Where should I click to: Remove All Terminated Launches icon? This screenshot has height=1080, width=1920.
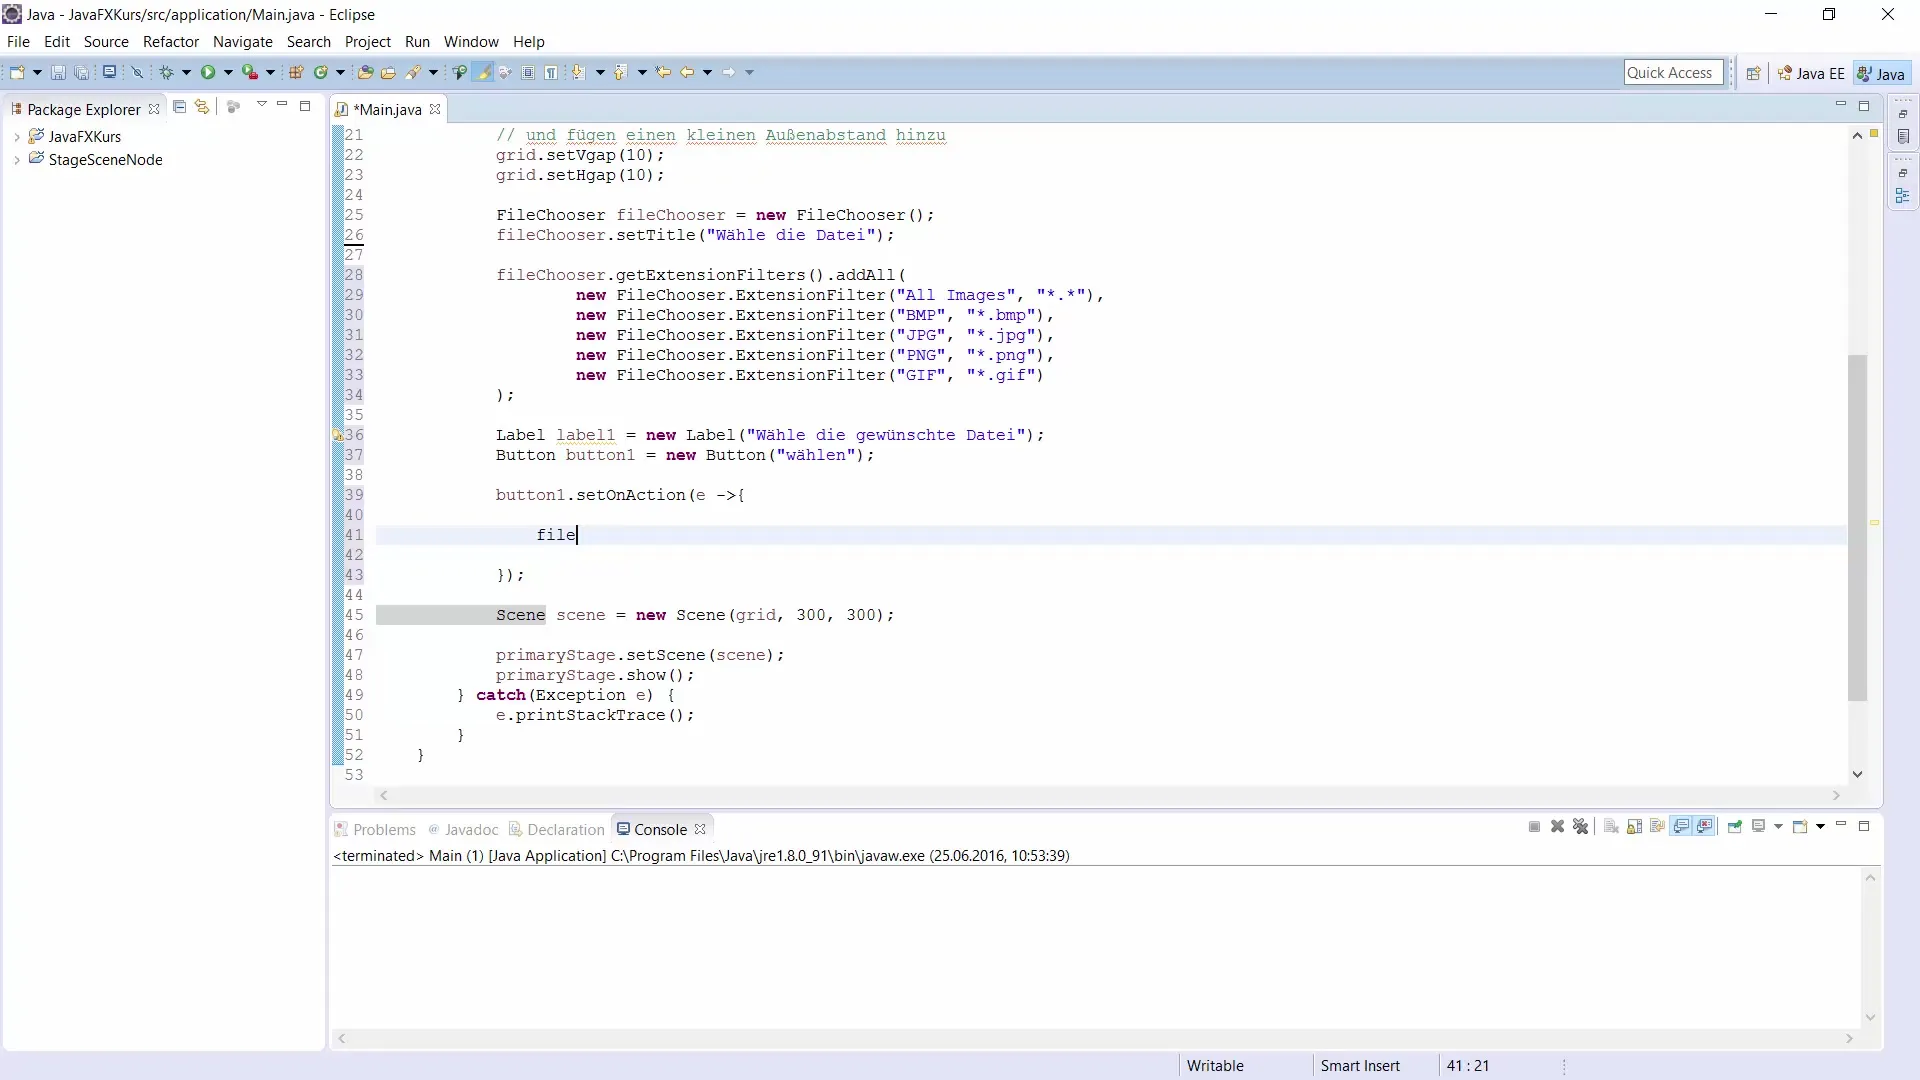point(1580,827)
